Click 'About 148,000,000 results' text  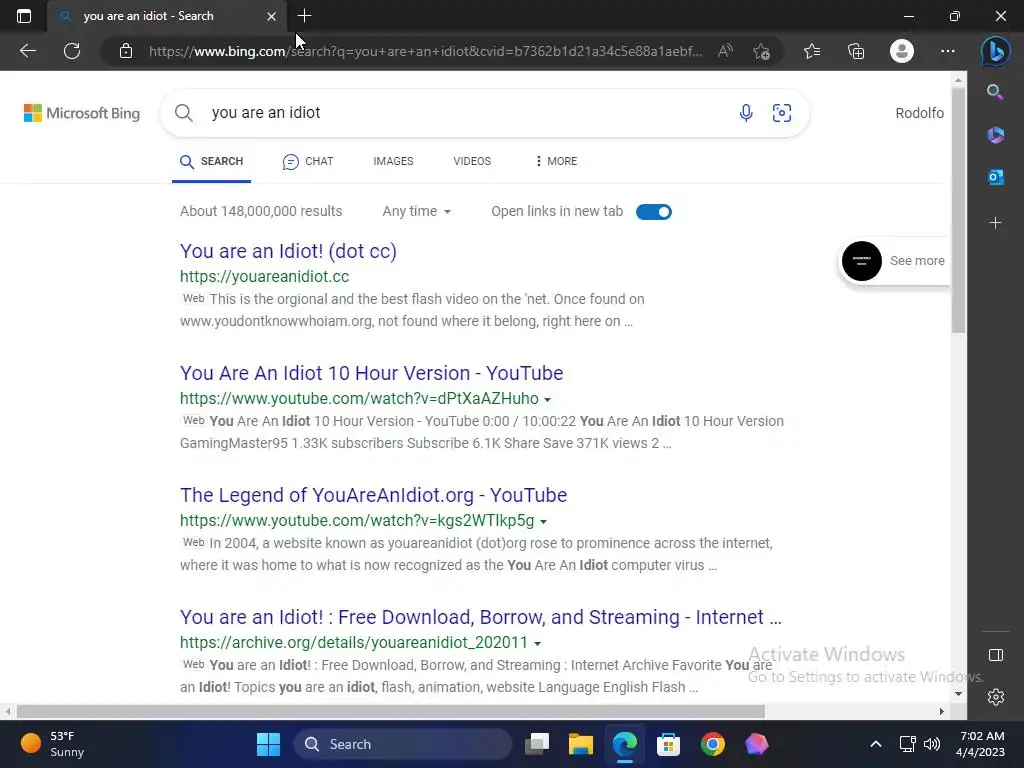pyautogui.click(x=261, y=212)
